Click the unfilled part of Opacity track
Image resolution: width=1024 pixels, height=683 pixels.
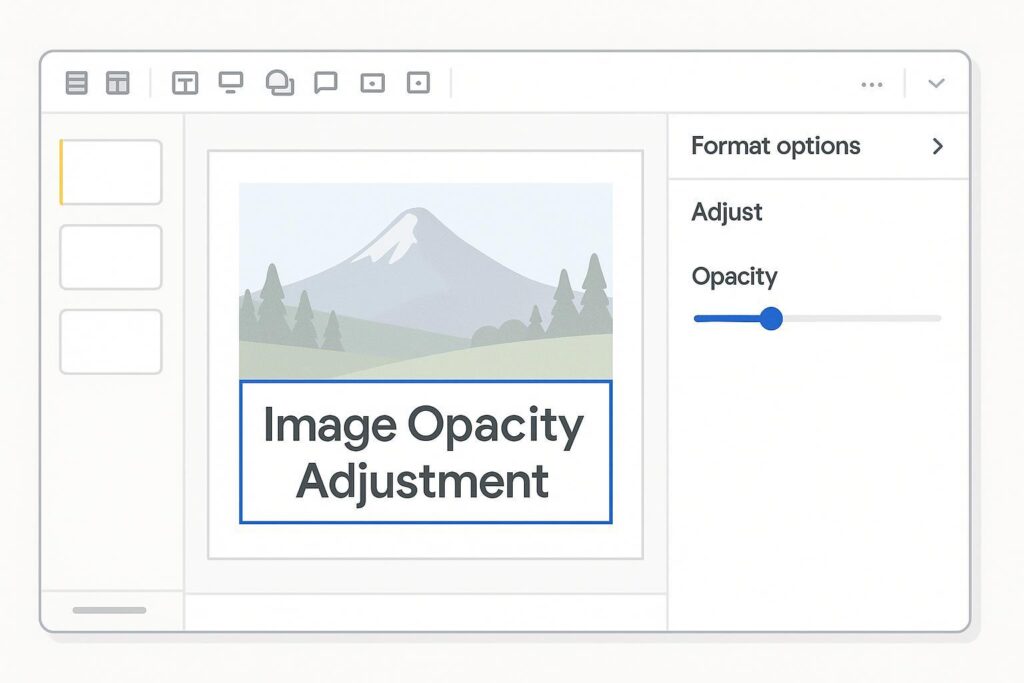tap(860, 319)
